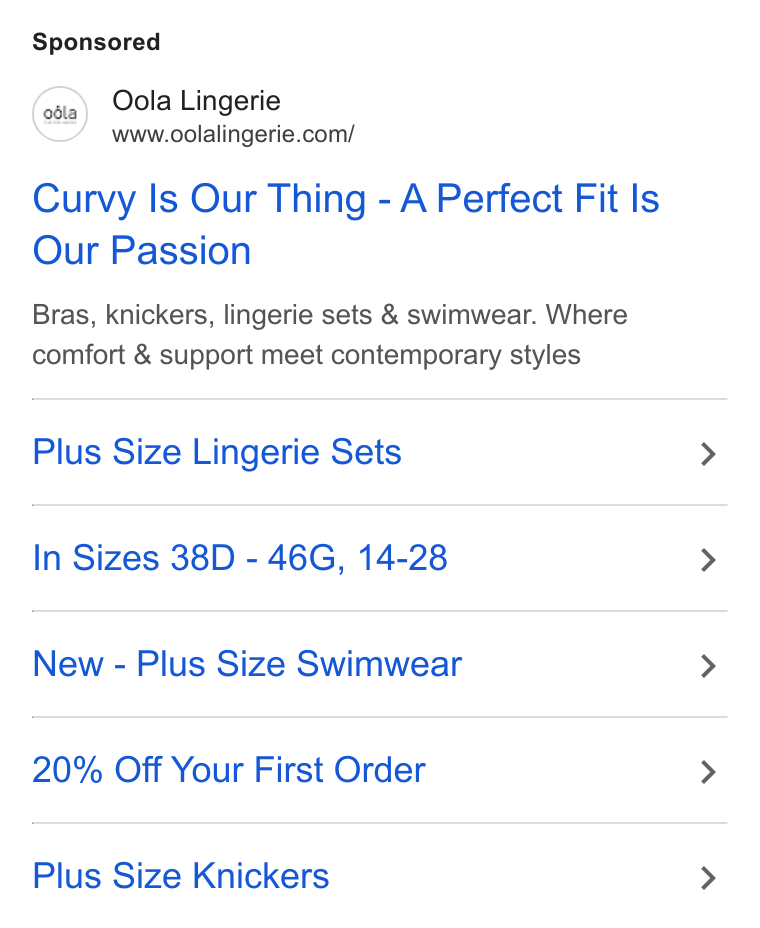The width and height of the screenshot is (760, 928).
Task: Open the Plus Size Knickers sitelink
Action: pyautogui.click(x=181, y=876)
